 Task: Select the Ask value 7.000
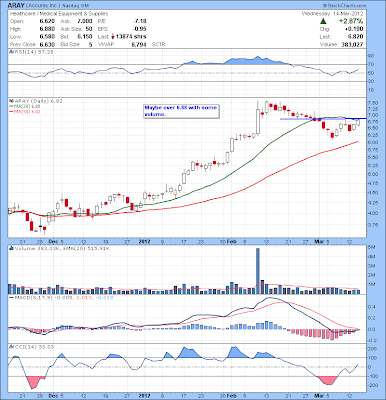[84, 21]
